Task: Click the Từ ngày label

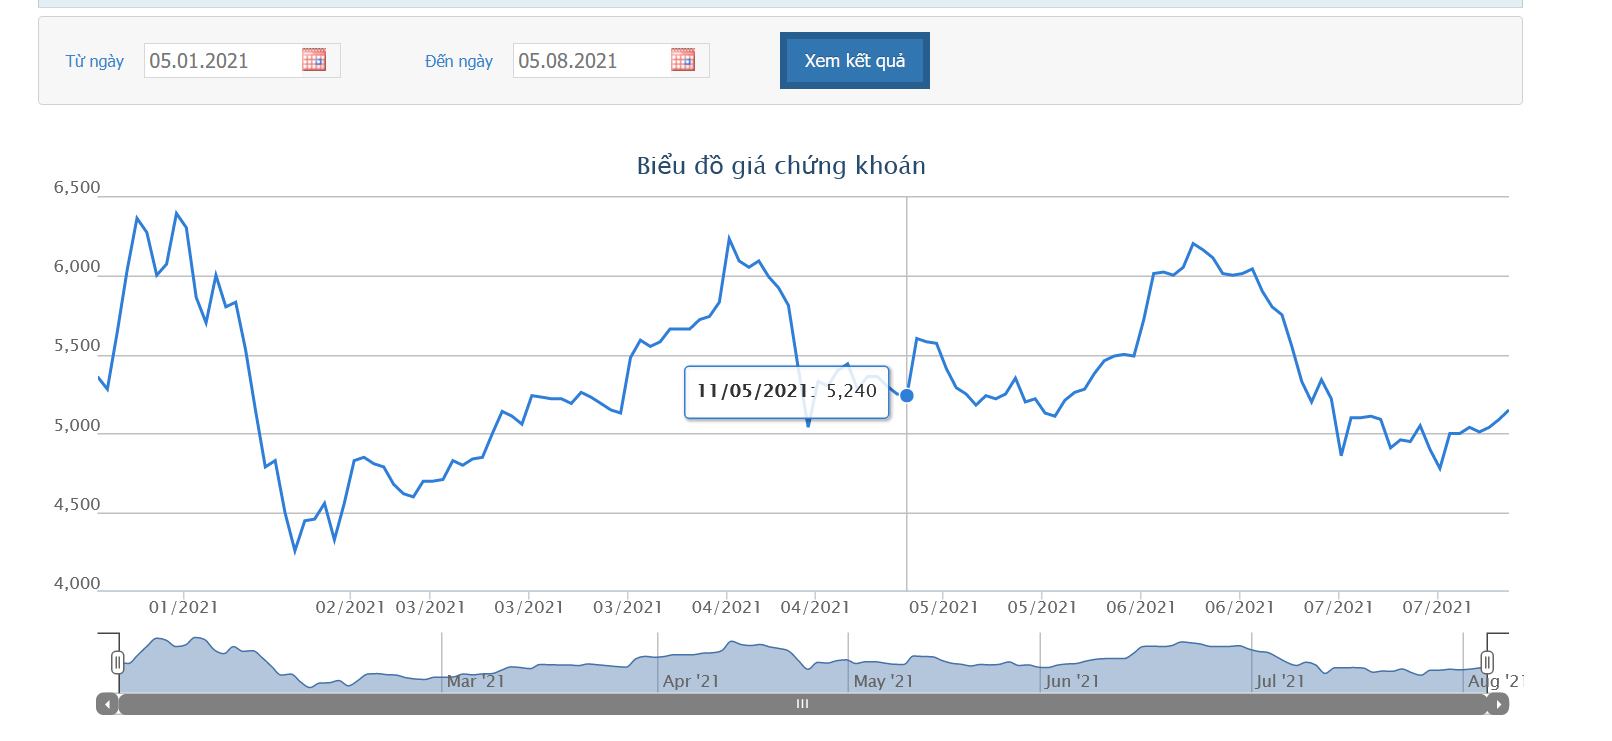Action: (95, 61)
